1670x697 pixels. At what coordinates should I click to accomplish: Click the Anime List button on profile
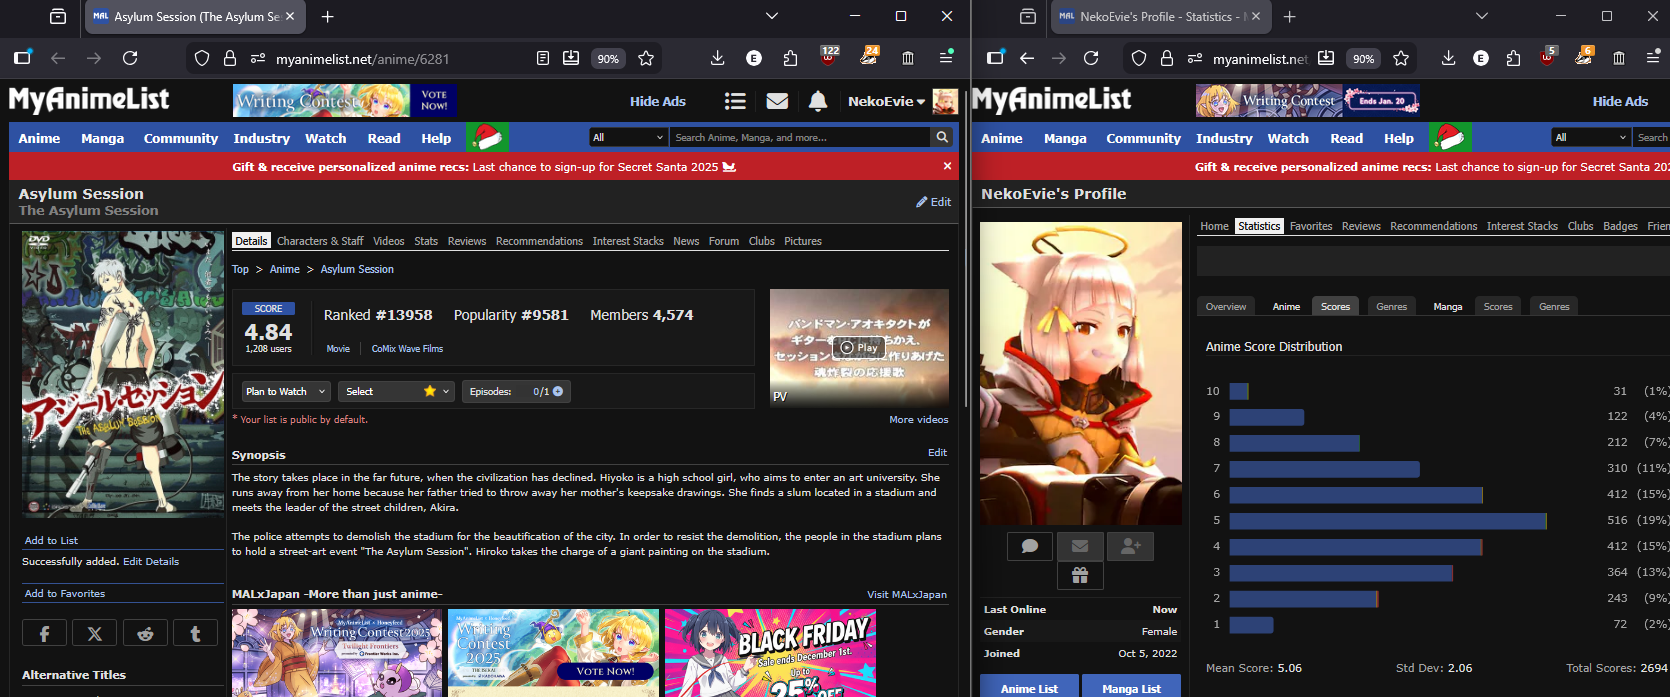[x=1029, y=688]
